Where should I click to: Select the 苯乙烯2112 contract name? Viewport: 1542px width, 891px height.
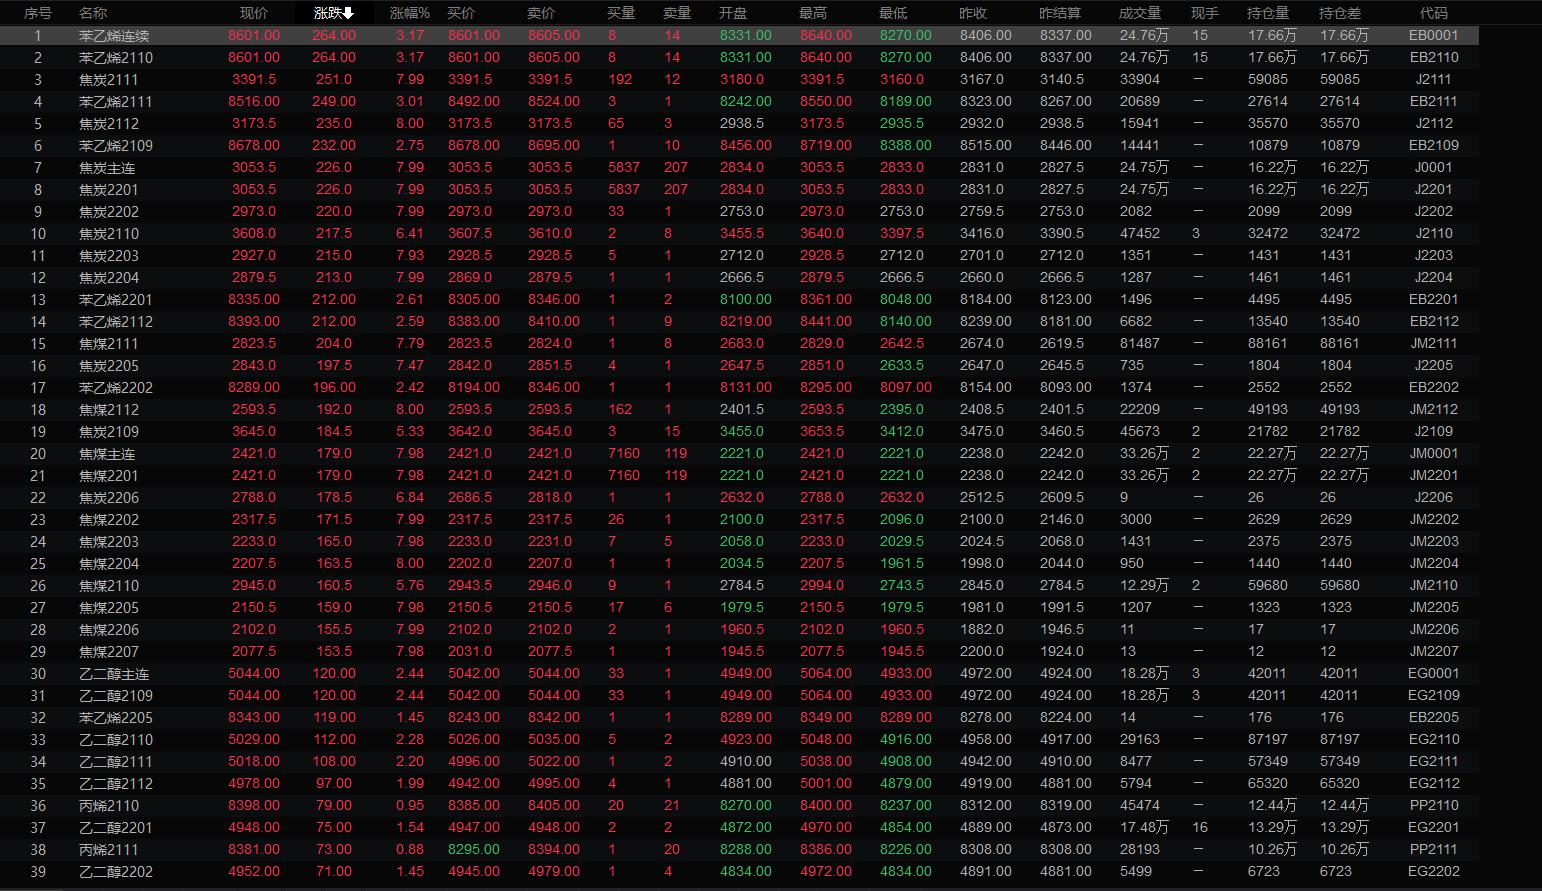[x=116, y=322]
